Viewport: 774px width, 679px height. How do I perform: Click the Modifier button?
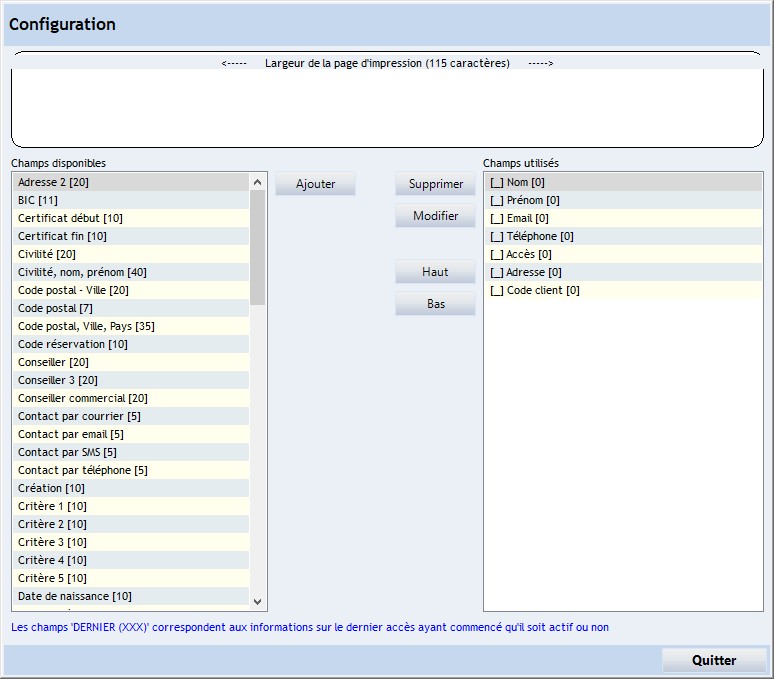[x=435, y=216]
